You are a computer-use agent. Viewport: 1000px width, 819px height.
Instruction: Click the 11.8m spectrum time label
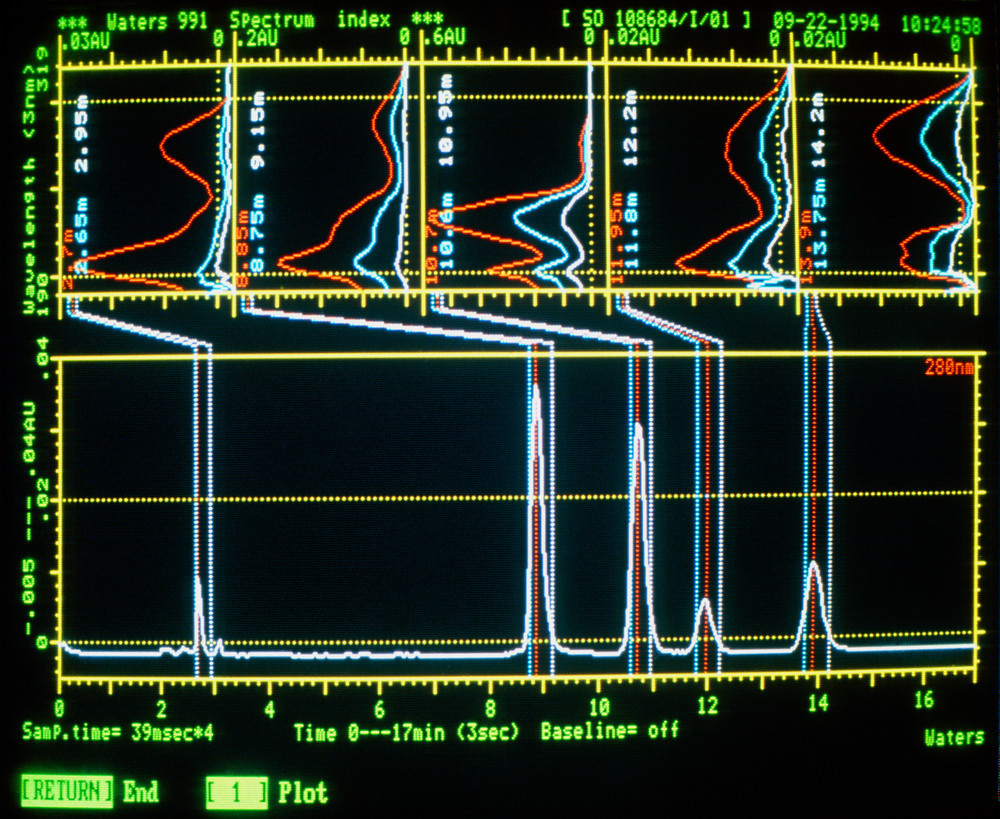click(632, 230)
